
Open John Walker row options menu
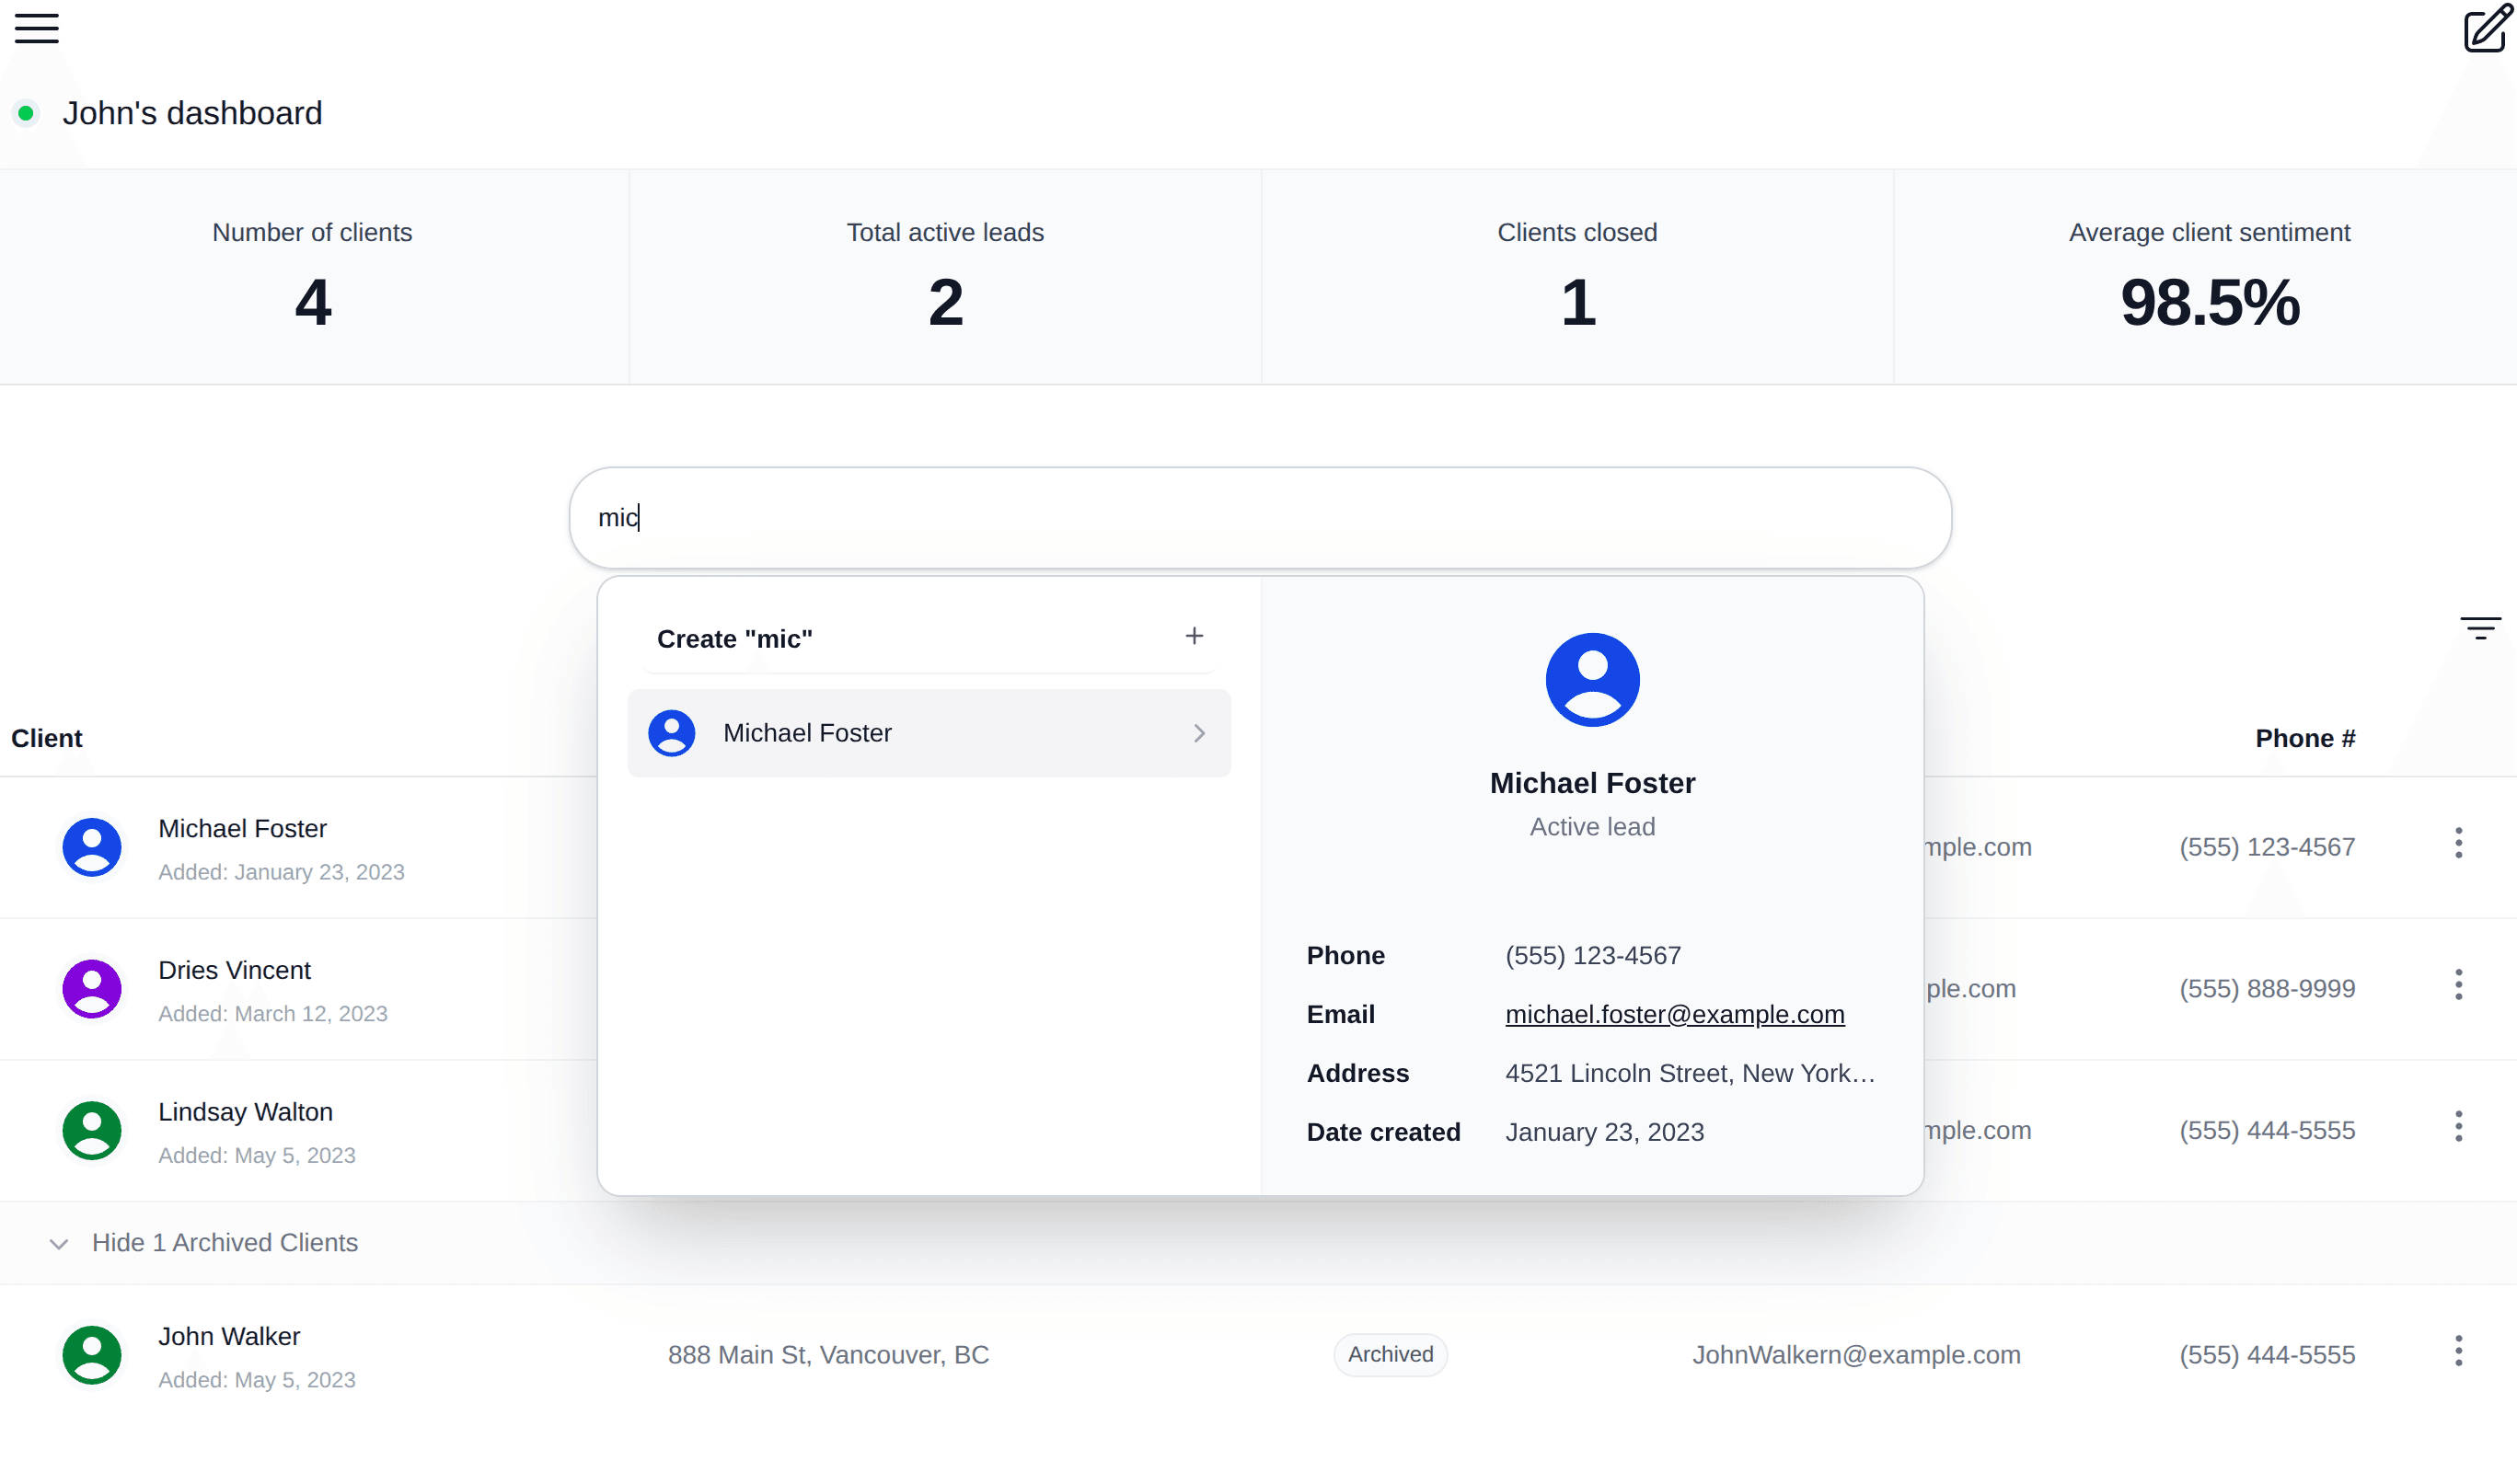coord(2458,1352)
